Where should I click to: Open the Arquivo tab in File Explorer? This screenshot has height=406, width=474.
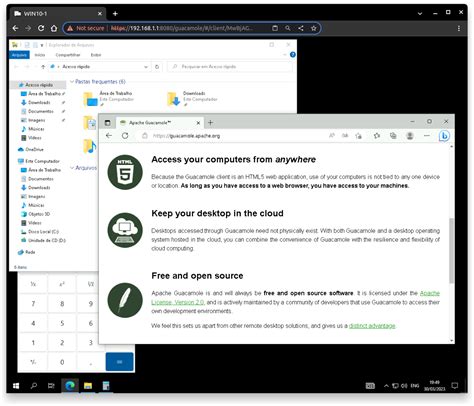pyautogui.click(x=19, y=55)
